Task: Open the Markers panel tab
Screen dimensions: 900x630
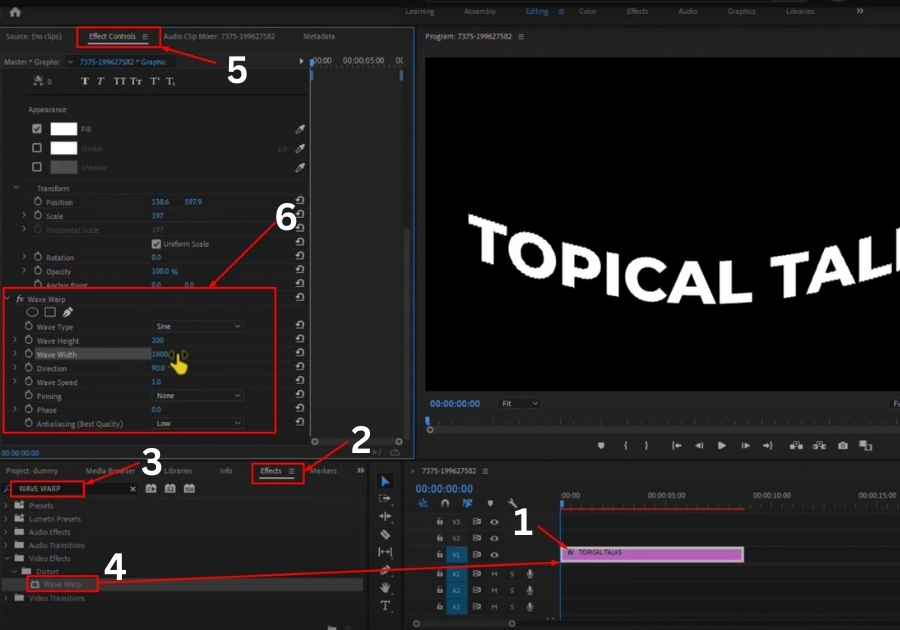Action: (x=323, y=470)
